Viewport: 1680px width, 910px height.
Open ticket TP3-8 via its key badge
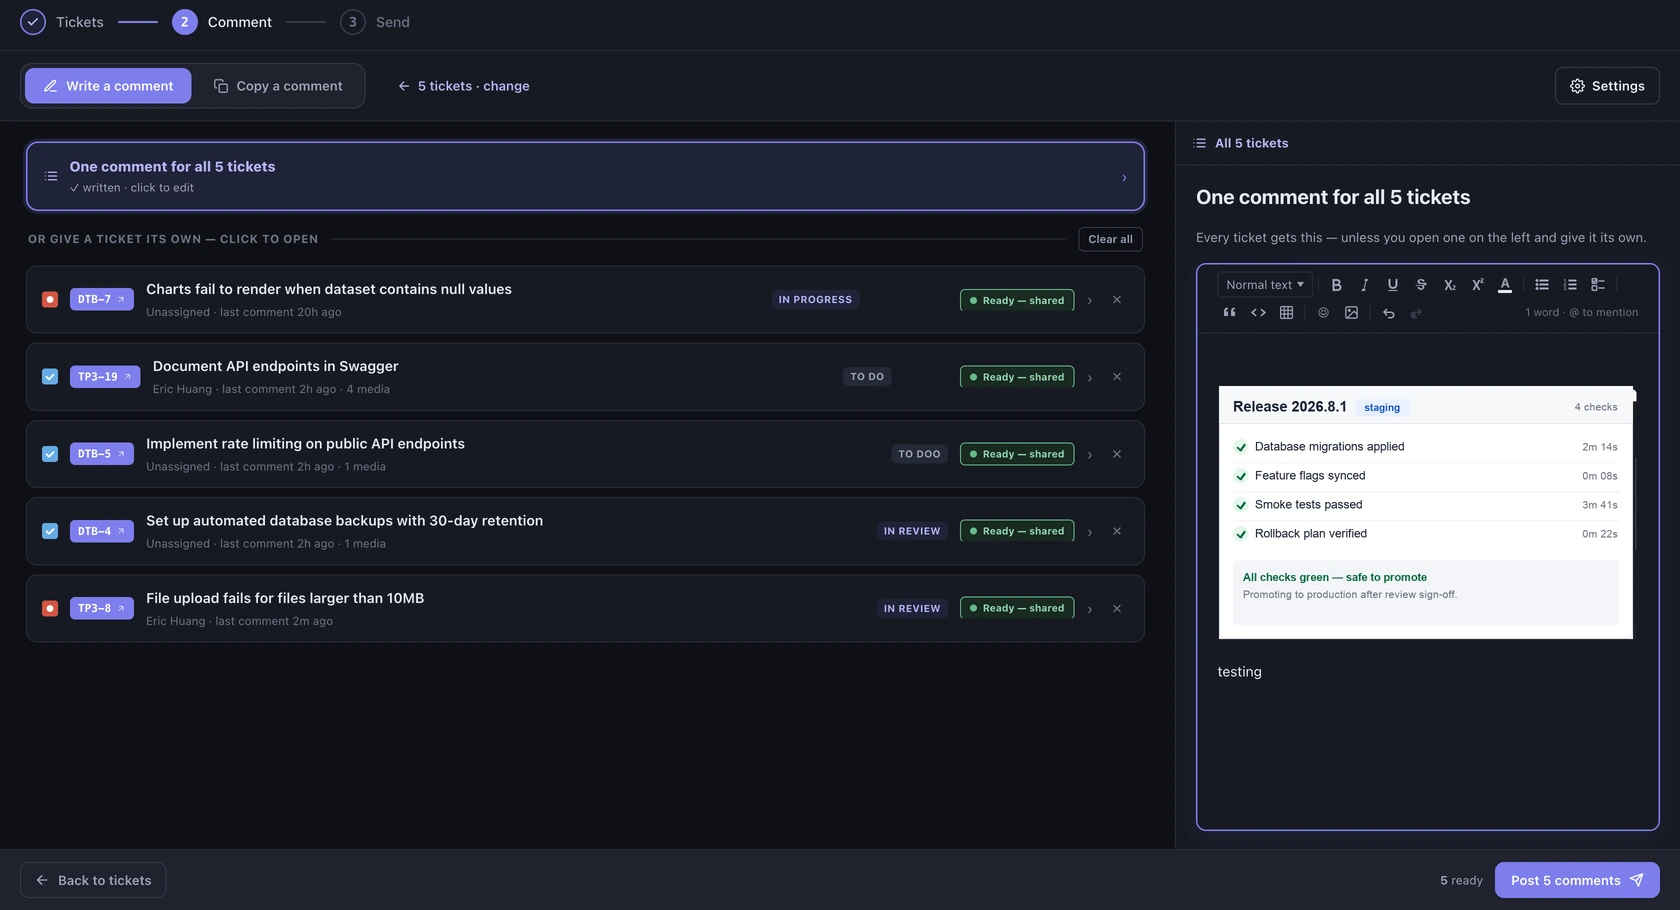click(101, 608)
